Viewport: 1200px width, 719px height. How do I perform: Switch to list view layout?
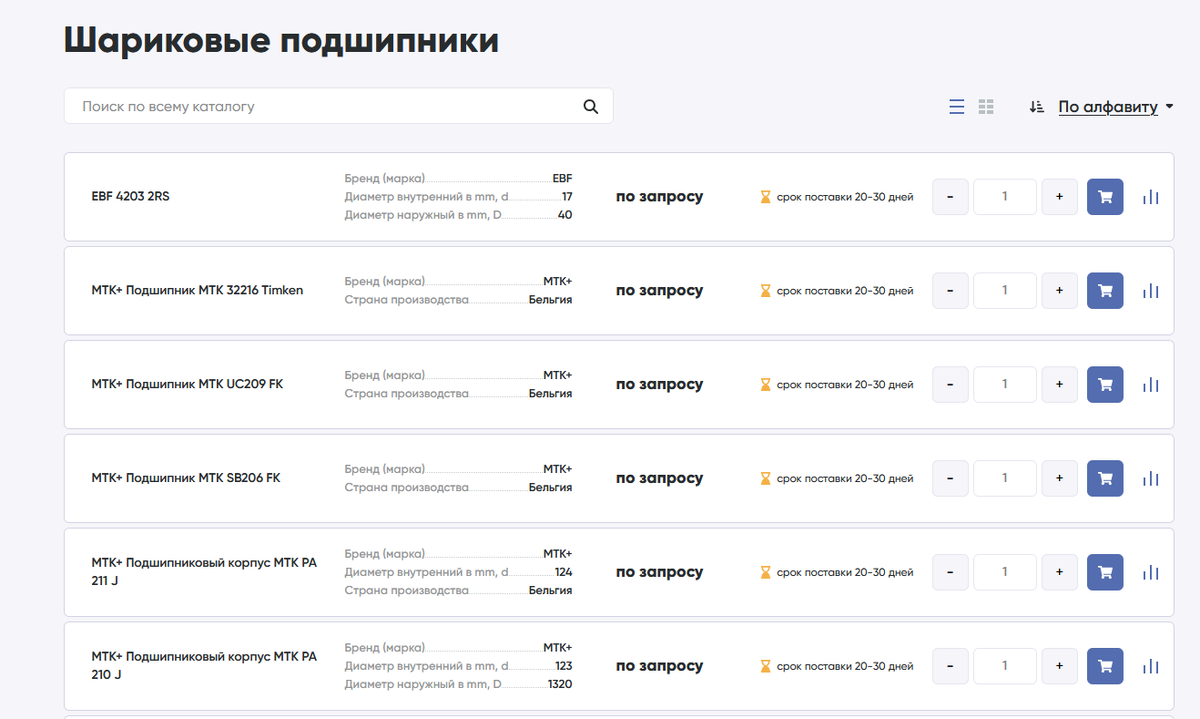[957, 107]
